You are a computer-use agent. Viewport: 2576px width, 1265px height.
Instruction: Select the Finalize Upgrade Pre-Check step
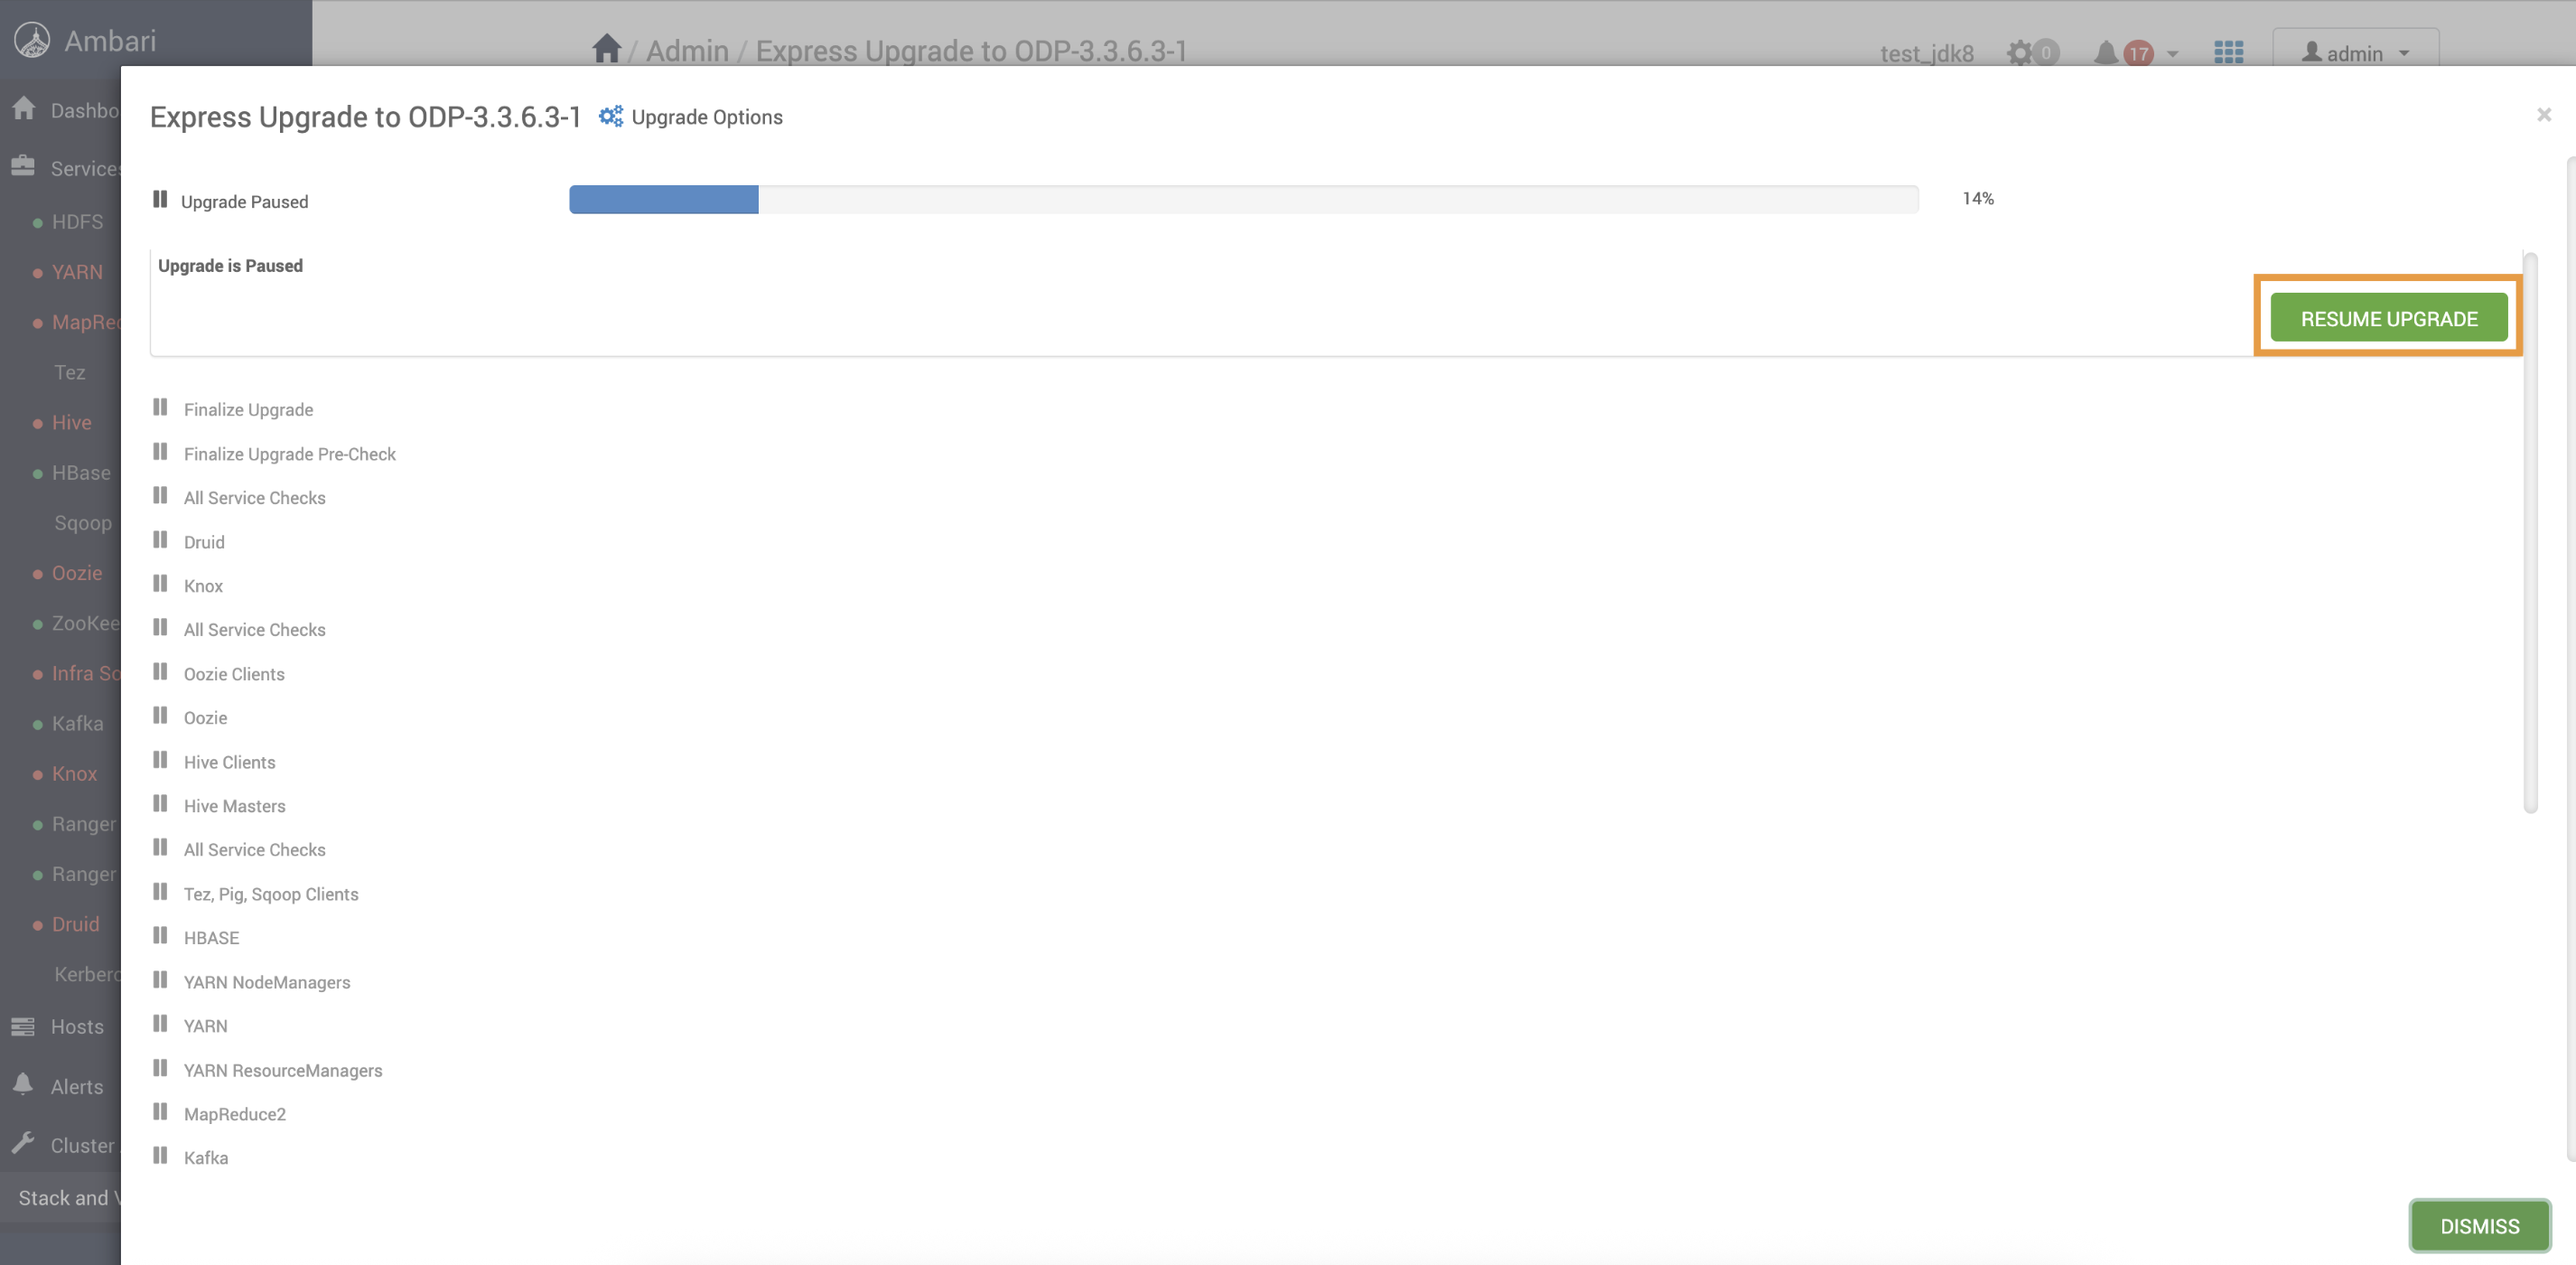pyautogui.click(x=290, y=454)
